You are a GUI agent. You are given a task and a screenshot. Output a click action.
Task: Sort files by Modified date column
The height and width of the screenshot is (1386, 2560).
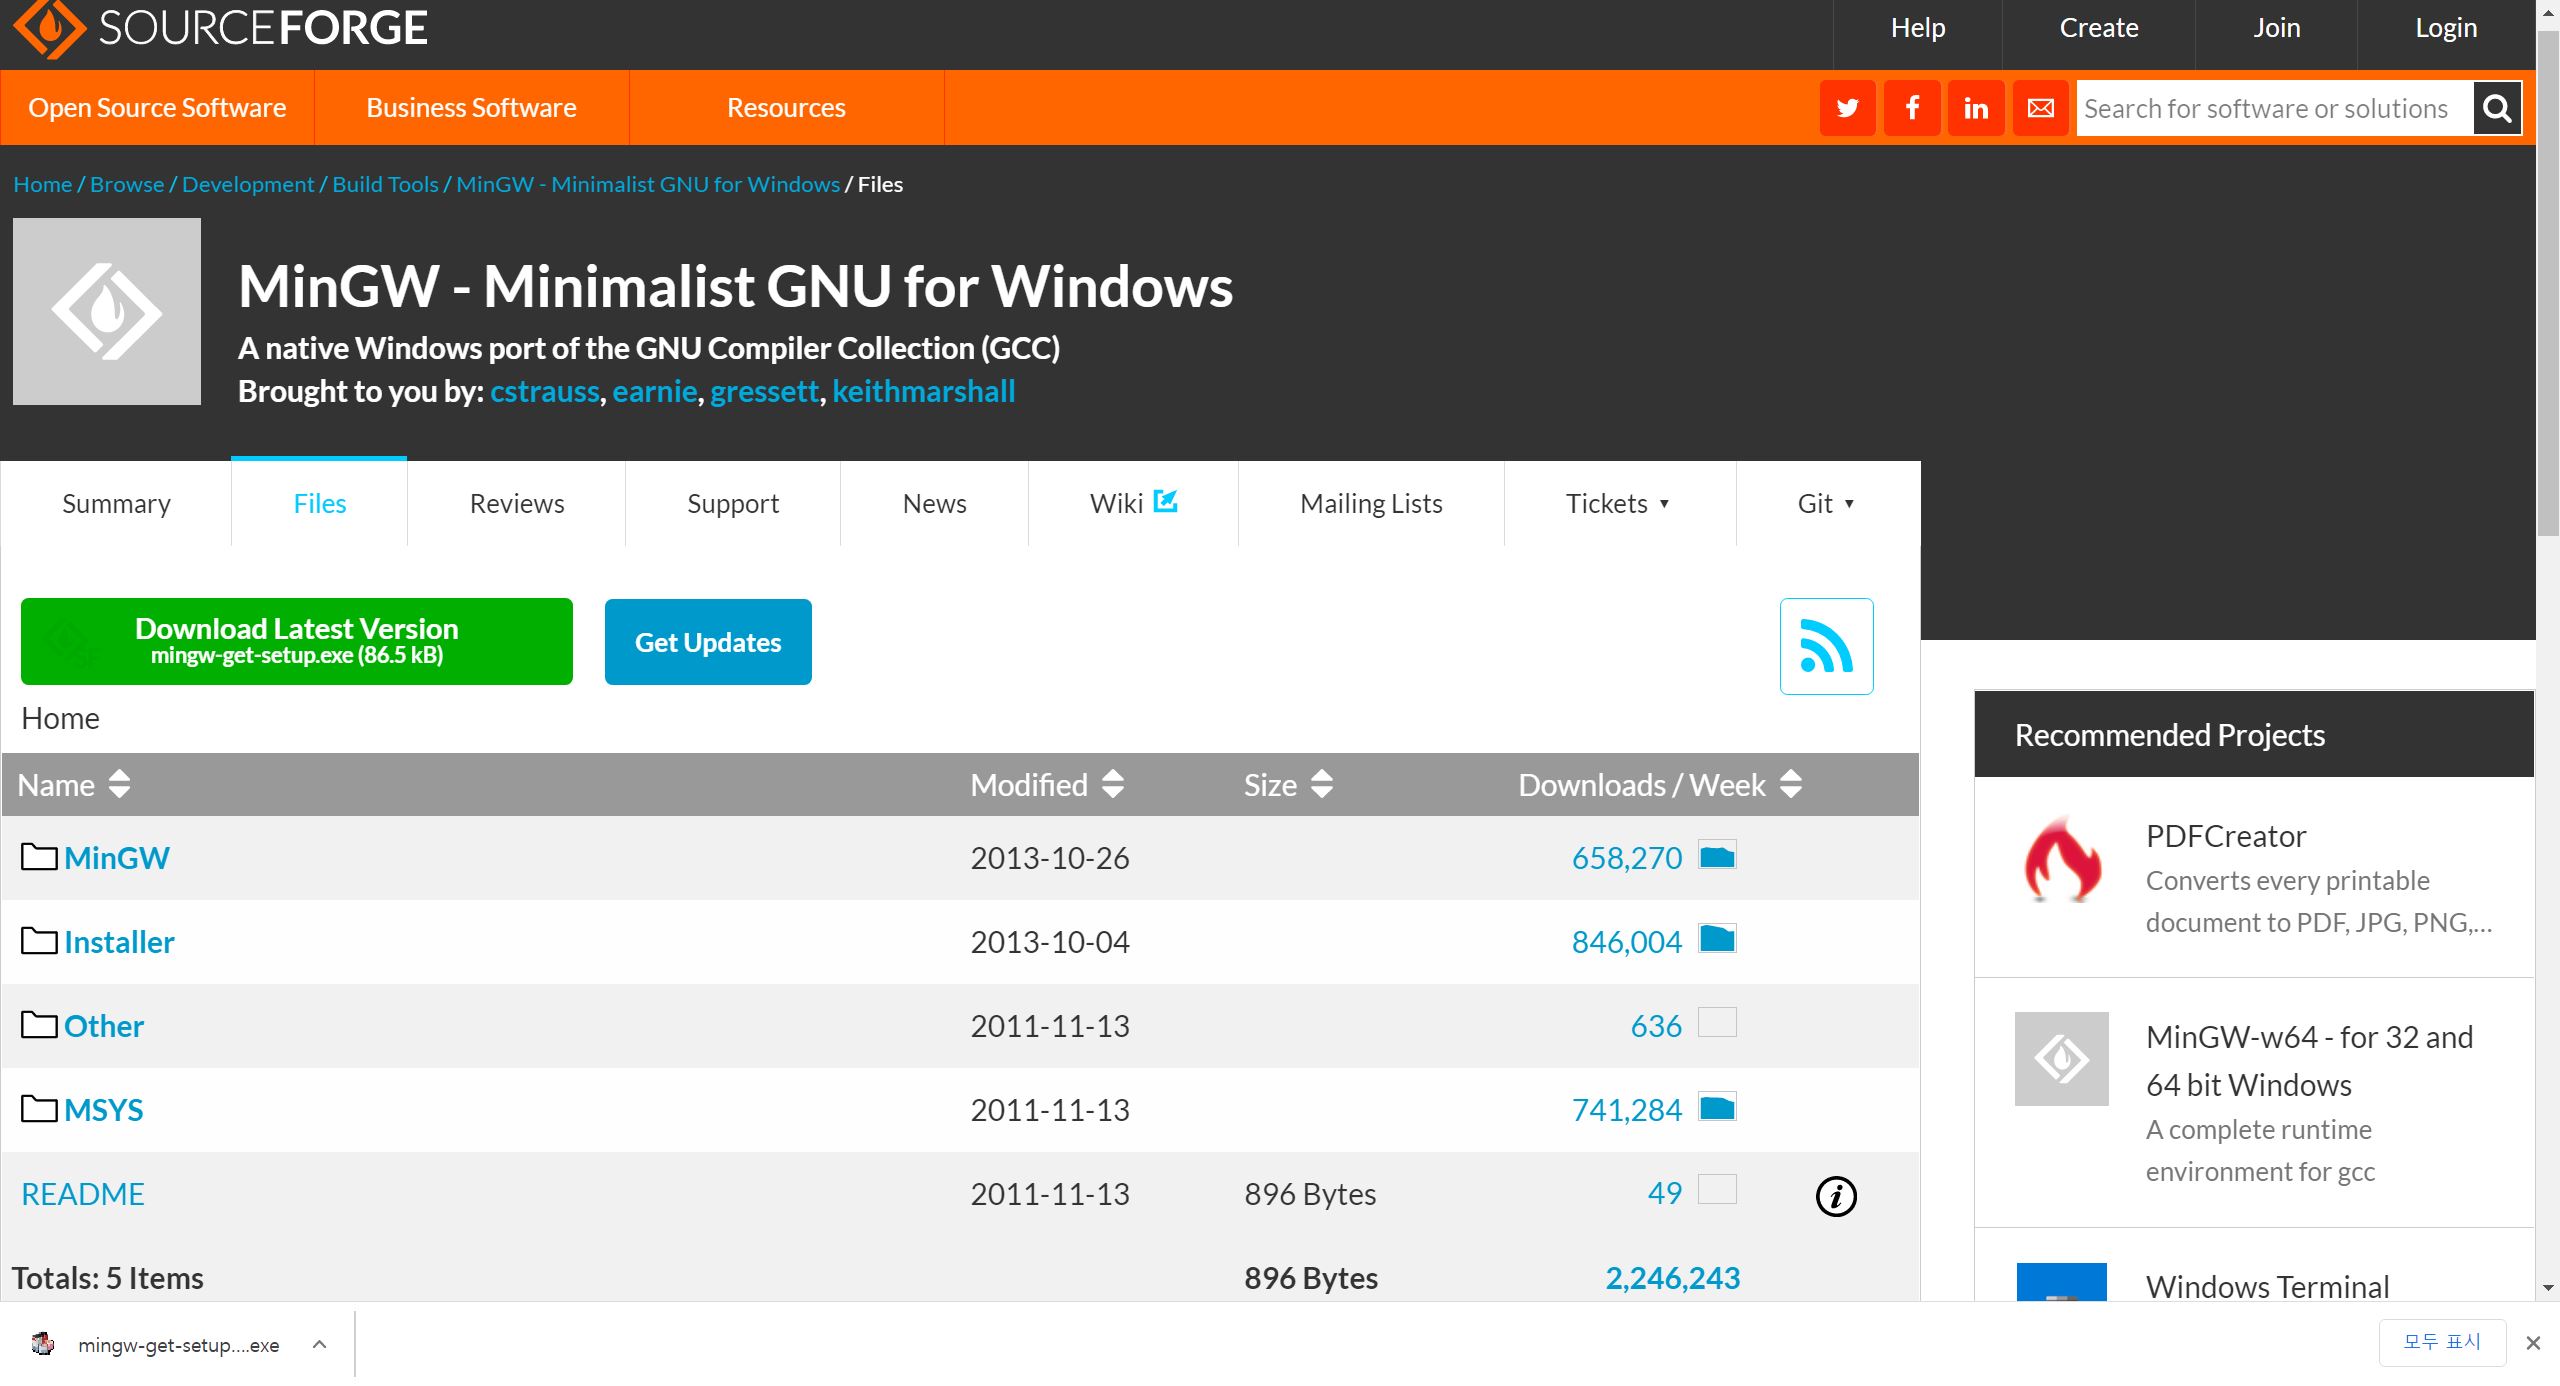1046,785
